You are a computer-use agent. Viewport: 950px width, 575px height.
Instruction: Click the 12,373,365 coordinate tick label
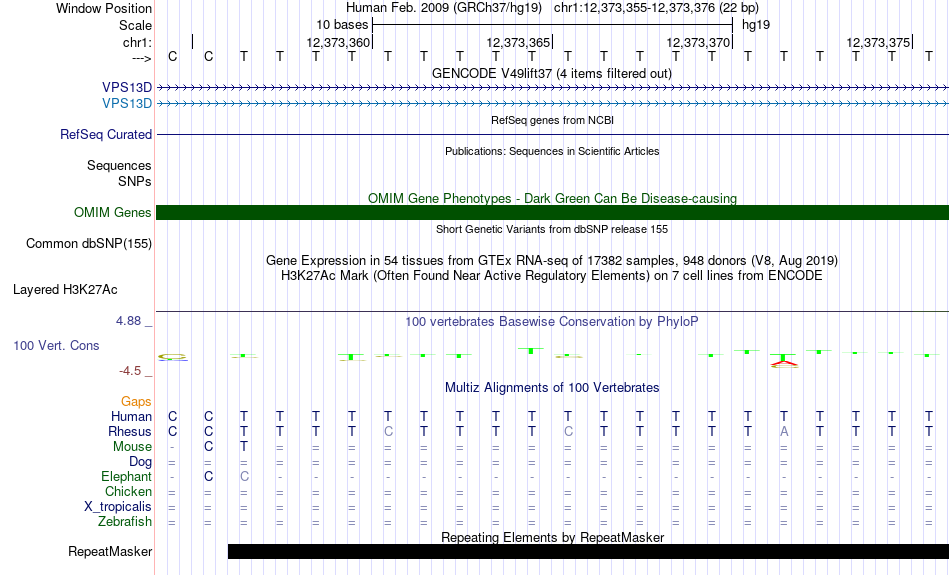point(518,42)
